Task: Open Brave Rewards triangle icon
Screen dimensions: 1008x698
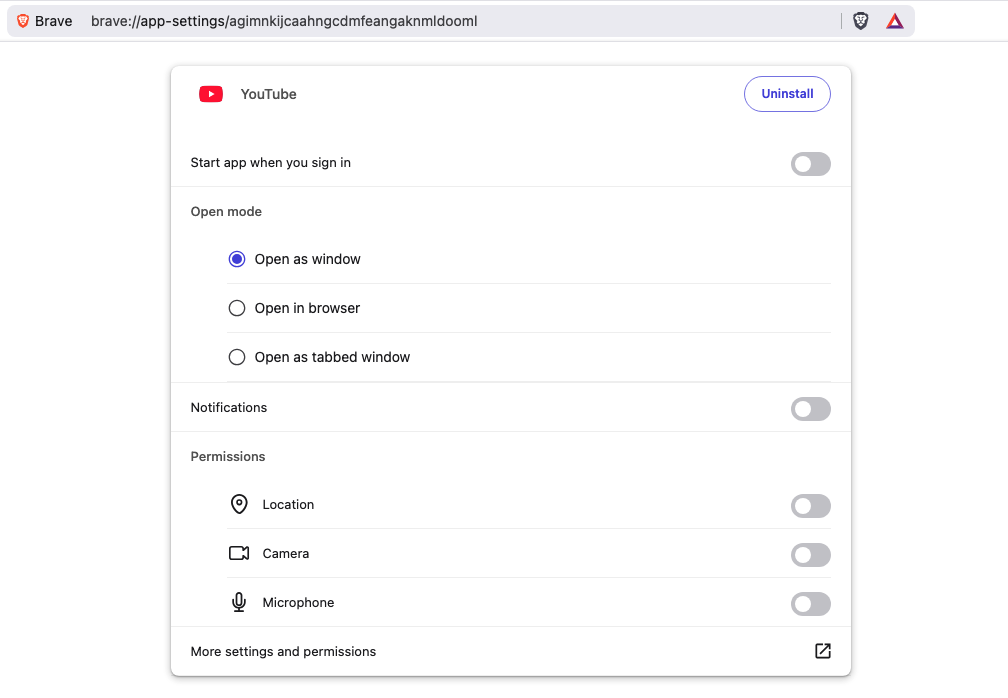Action: tap(895, 21)
